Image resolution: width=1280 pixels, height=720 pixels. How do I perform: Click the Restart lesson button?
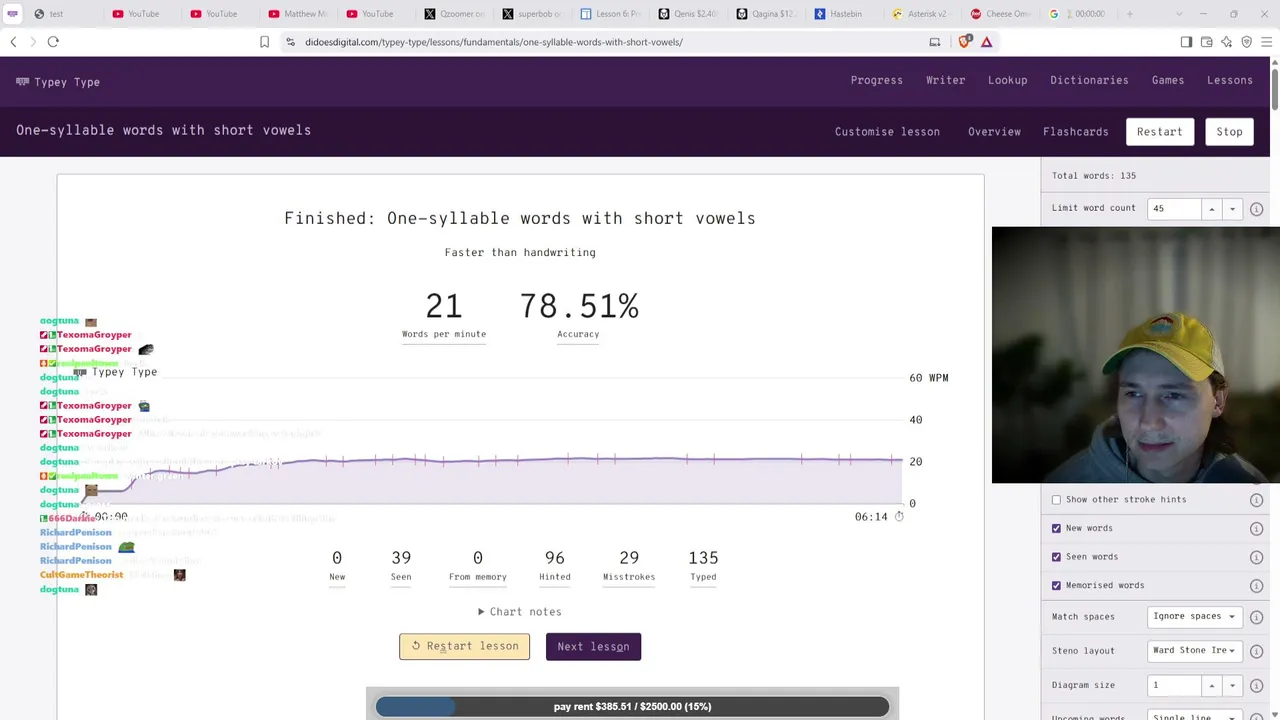pos(464,647)
